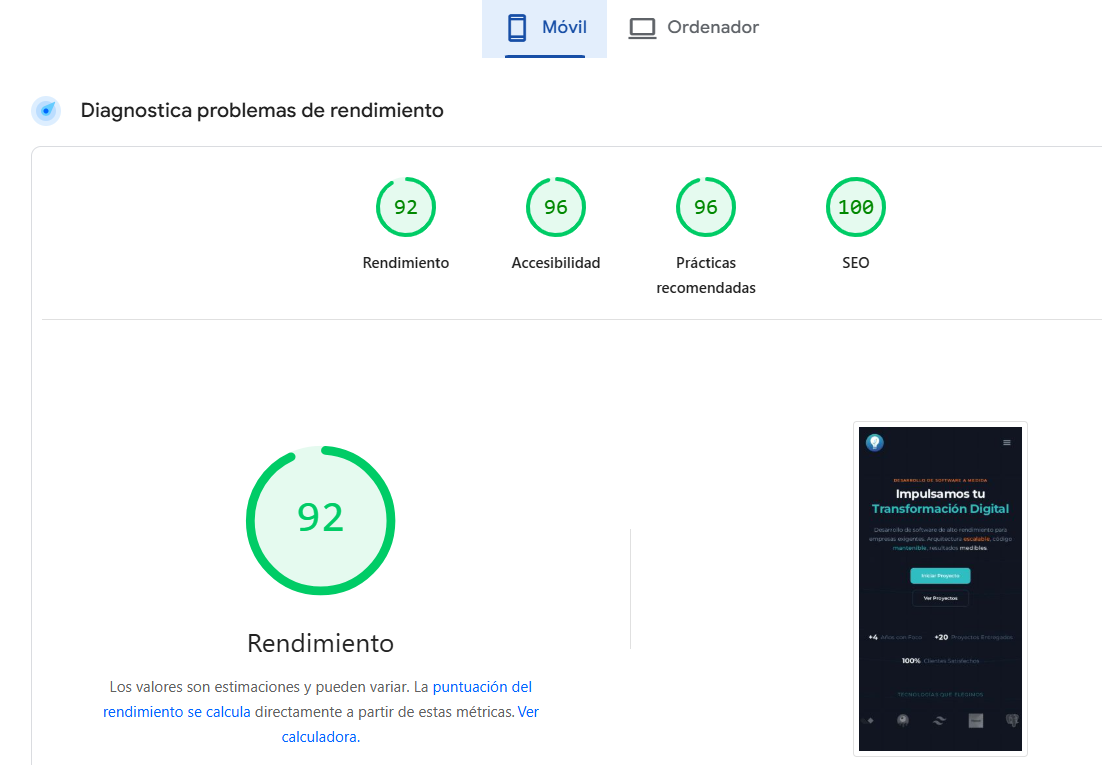Click the Tailwind wave icon in the preview
Viewport: 1102px width, 765px height.
pyautogui.click(x=939, y=720)
